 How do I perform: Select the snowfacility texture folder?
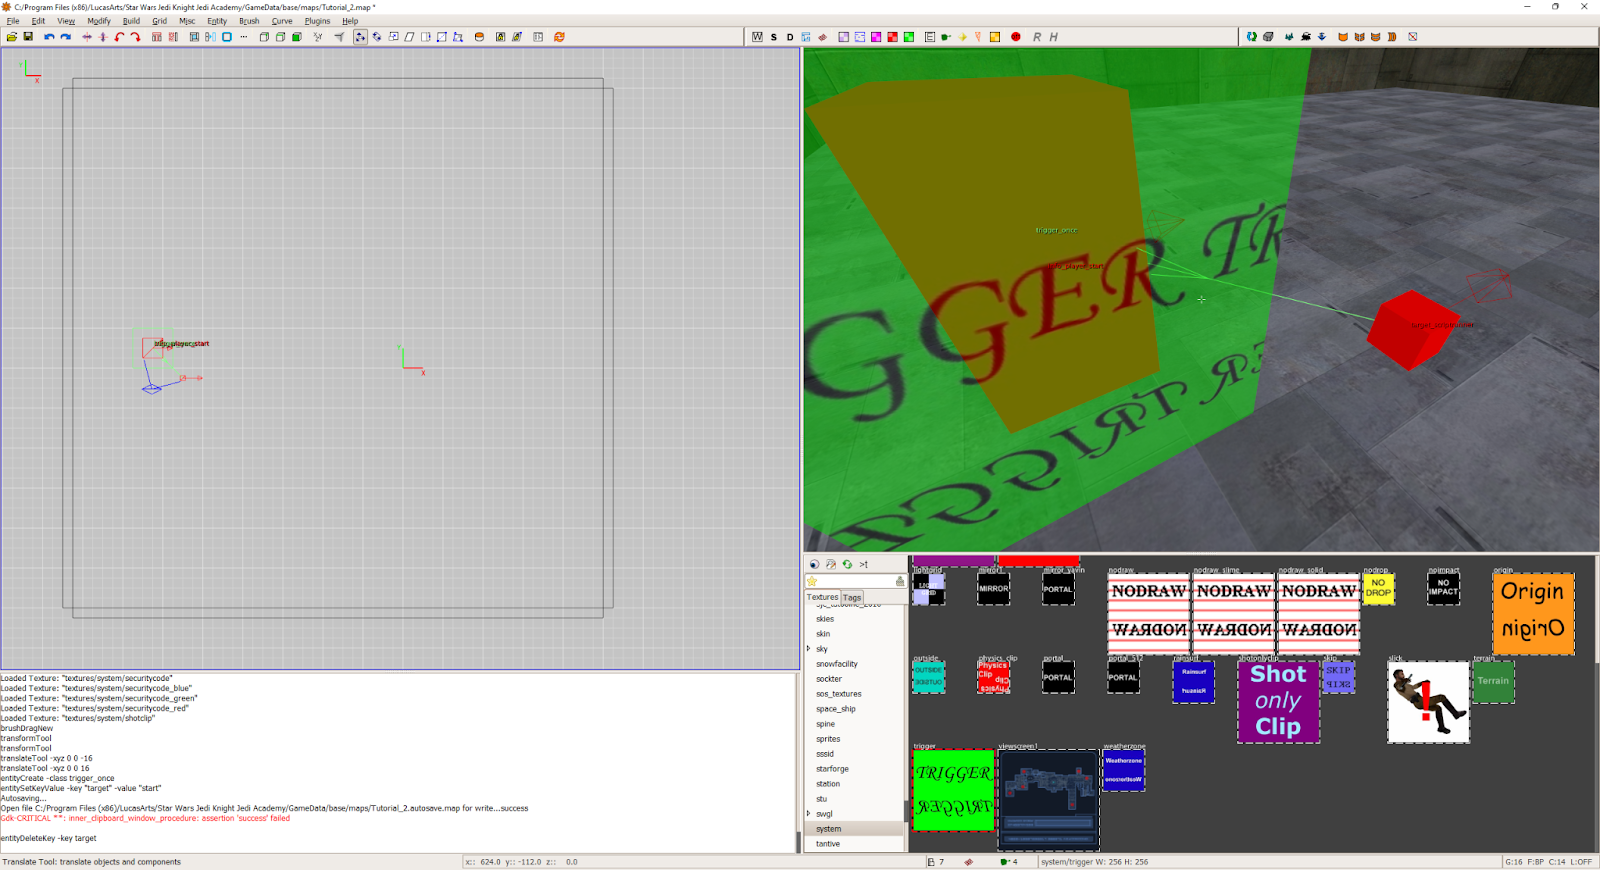point(837,664)
